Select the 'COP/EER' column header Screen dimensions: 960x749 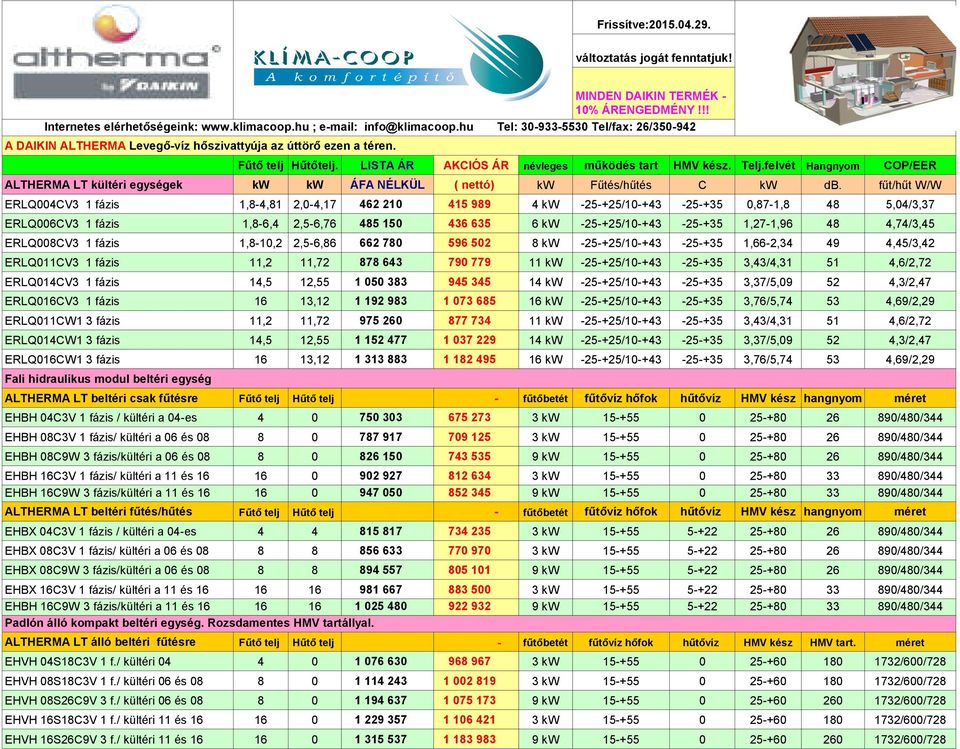click(x=909, y=165)
